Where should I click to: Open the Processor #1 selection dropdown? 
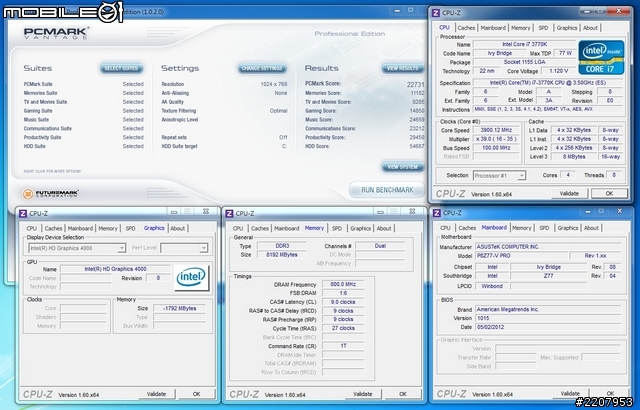click(499, 176)
